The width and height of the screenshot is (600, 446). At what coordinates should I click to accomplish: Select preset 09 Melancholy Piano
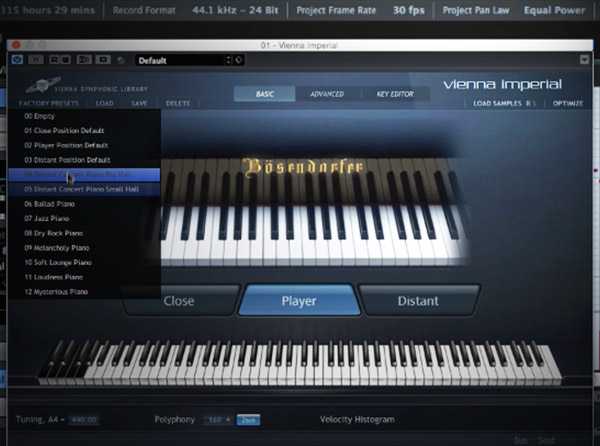[84, 248]
